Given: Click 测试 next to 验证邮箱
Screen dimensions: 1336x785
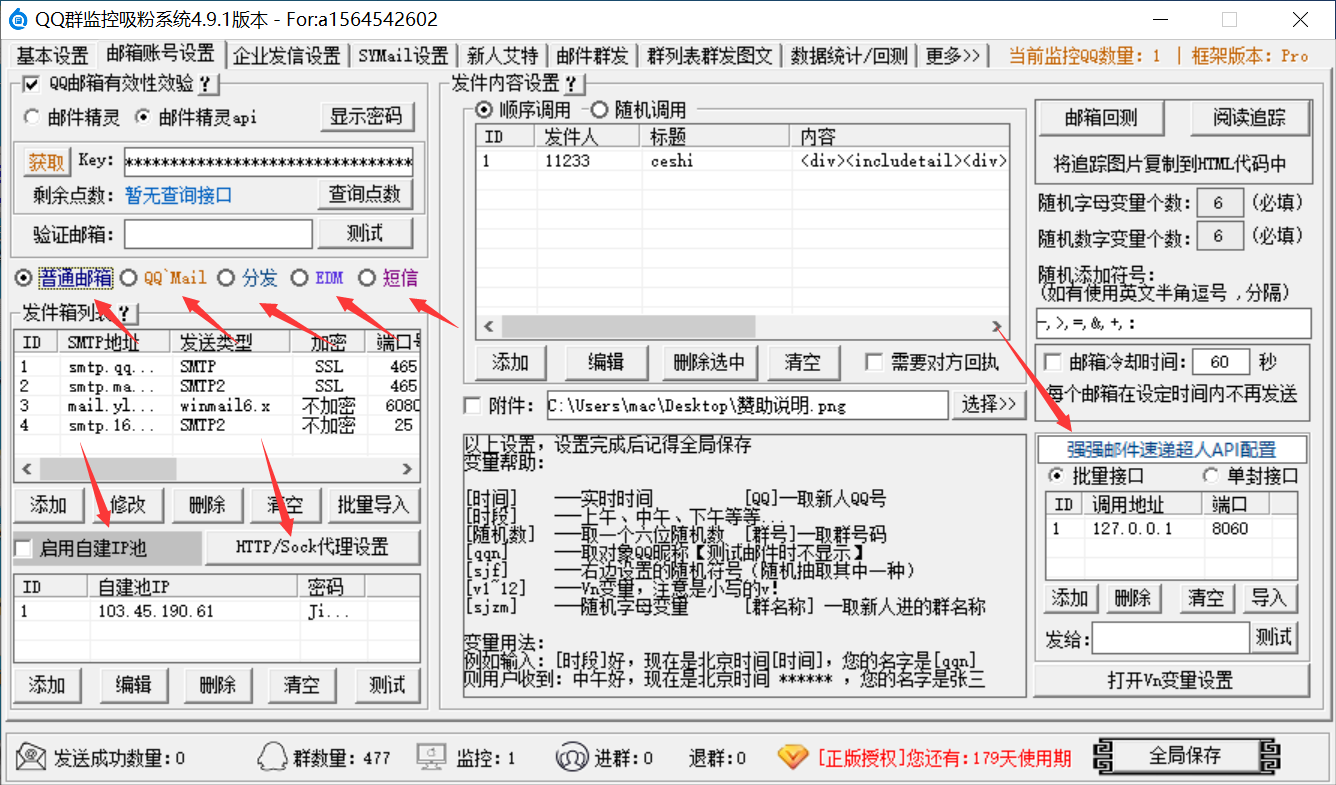Looking at the screenshot, I should coord(365,234).
